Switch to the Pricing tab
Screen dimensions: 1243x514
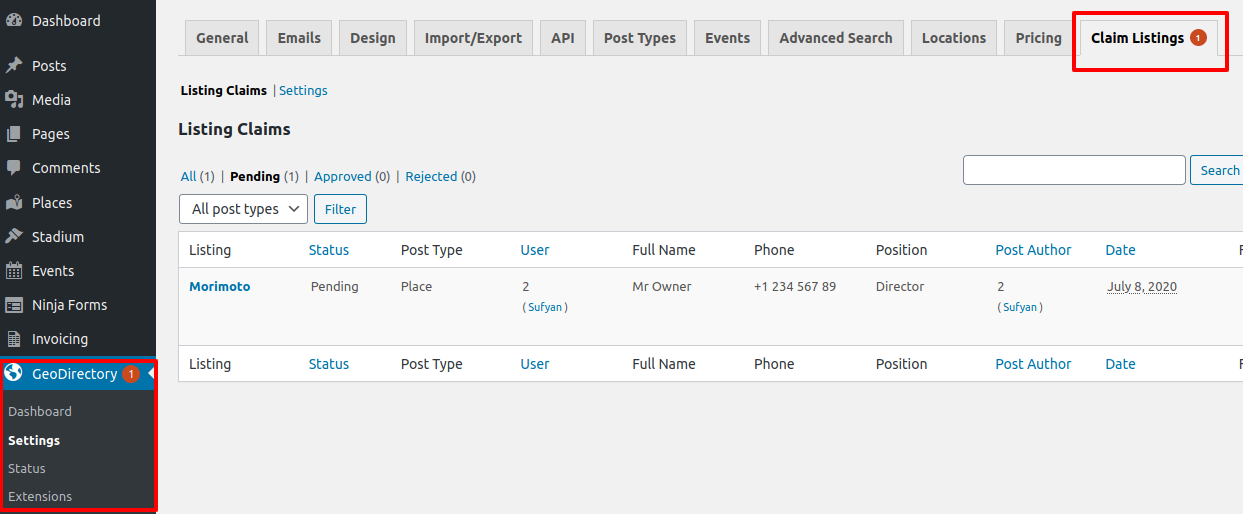[1038, 38]
